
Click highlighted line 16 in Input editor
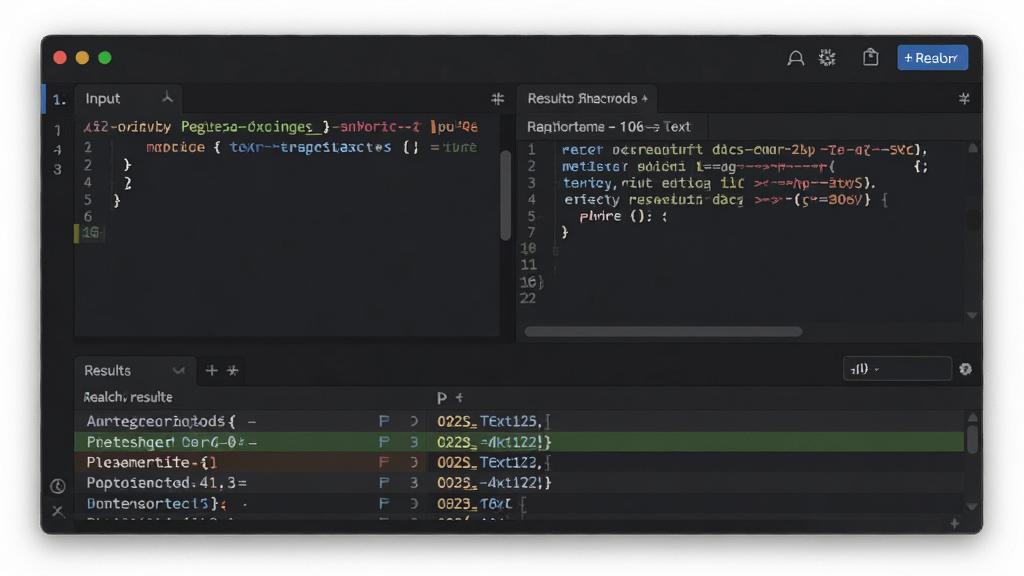89,232
